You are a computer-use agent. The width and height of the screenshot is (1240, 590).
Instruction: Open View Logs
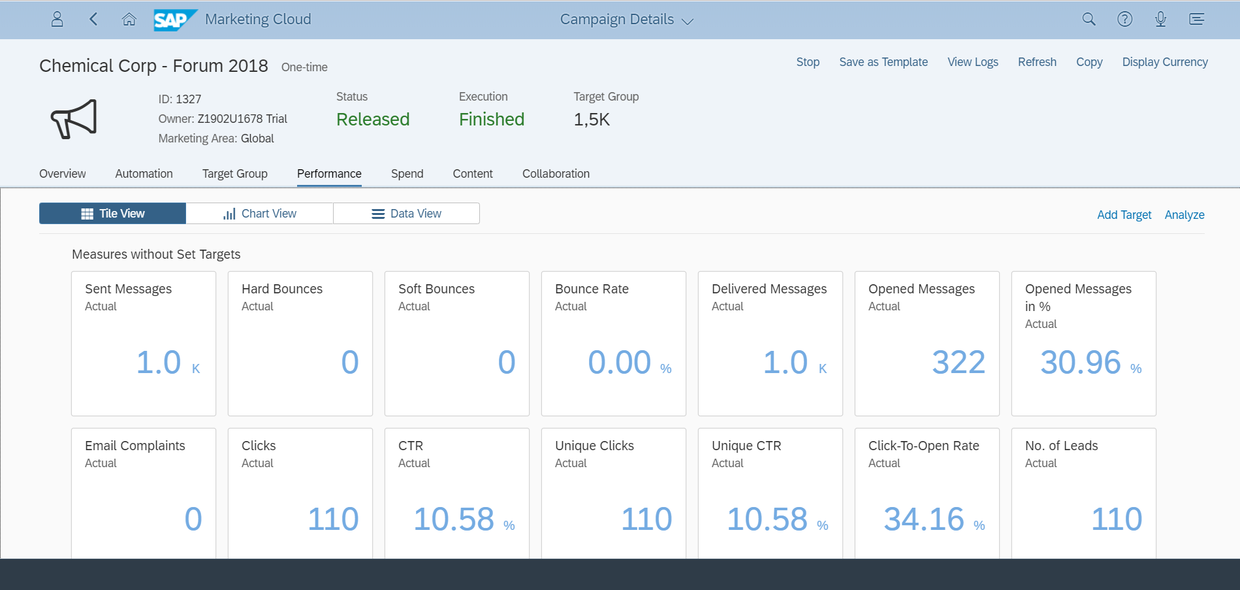(973, 62)
